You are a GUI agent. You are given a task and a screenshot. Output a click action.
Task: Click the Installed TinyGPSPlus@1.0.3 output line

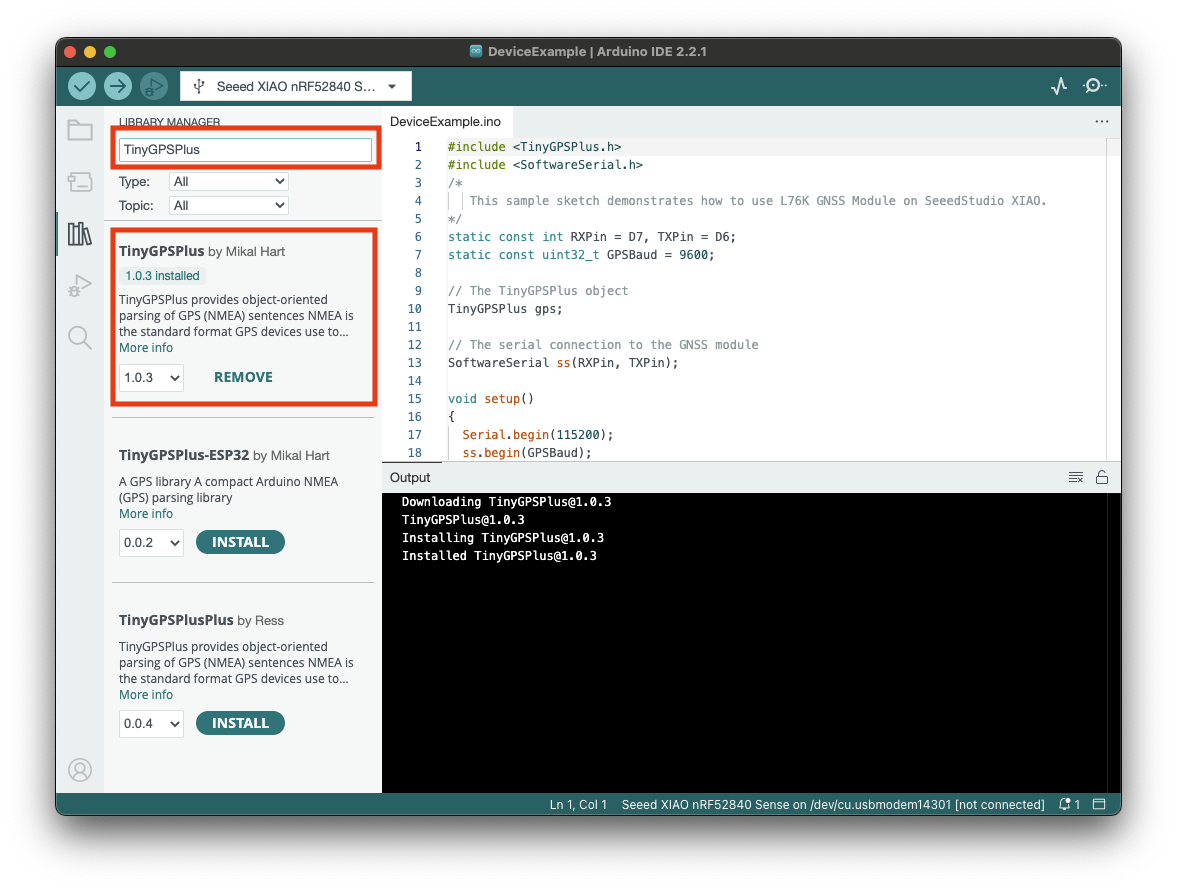pyautogui.click(x=499, y=556)
